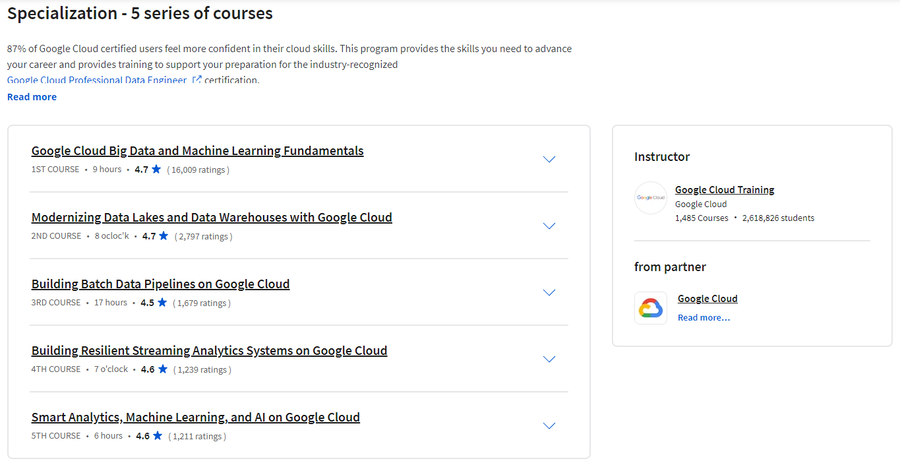This screenshot has width=900, height=467.
Task: Click the external link icon beside Data Engineer
Action: [196, 80]
